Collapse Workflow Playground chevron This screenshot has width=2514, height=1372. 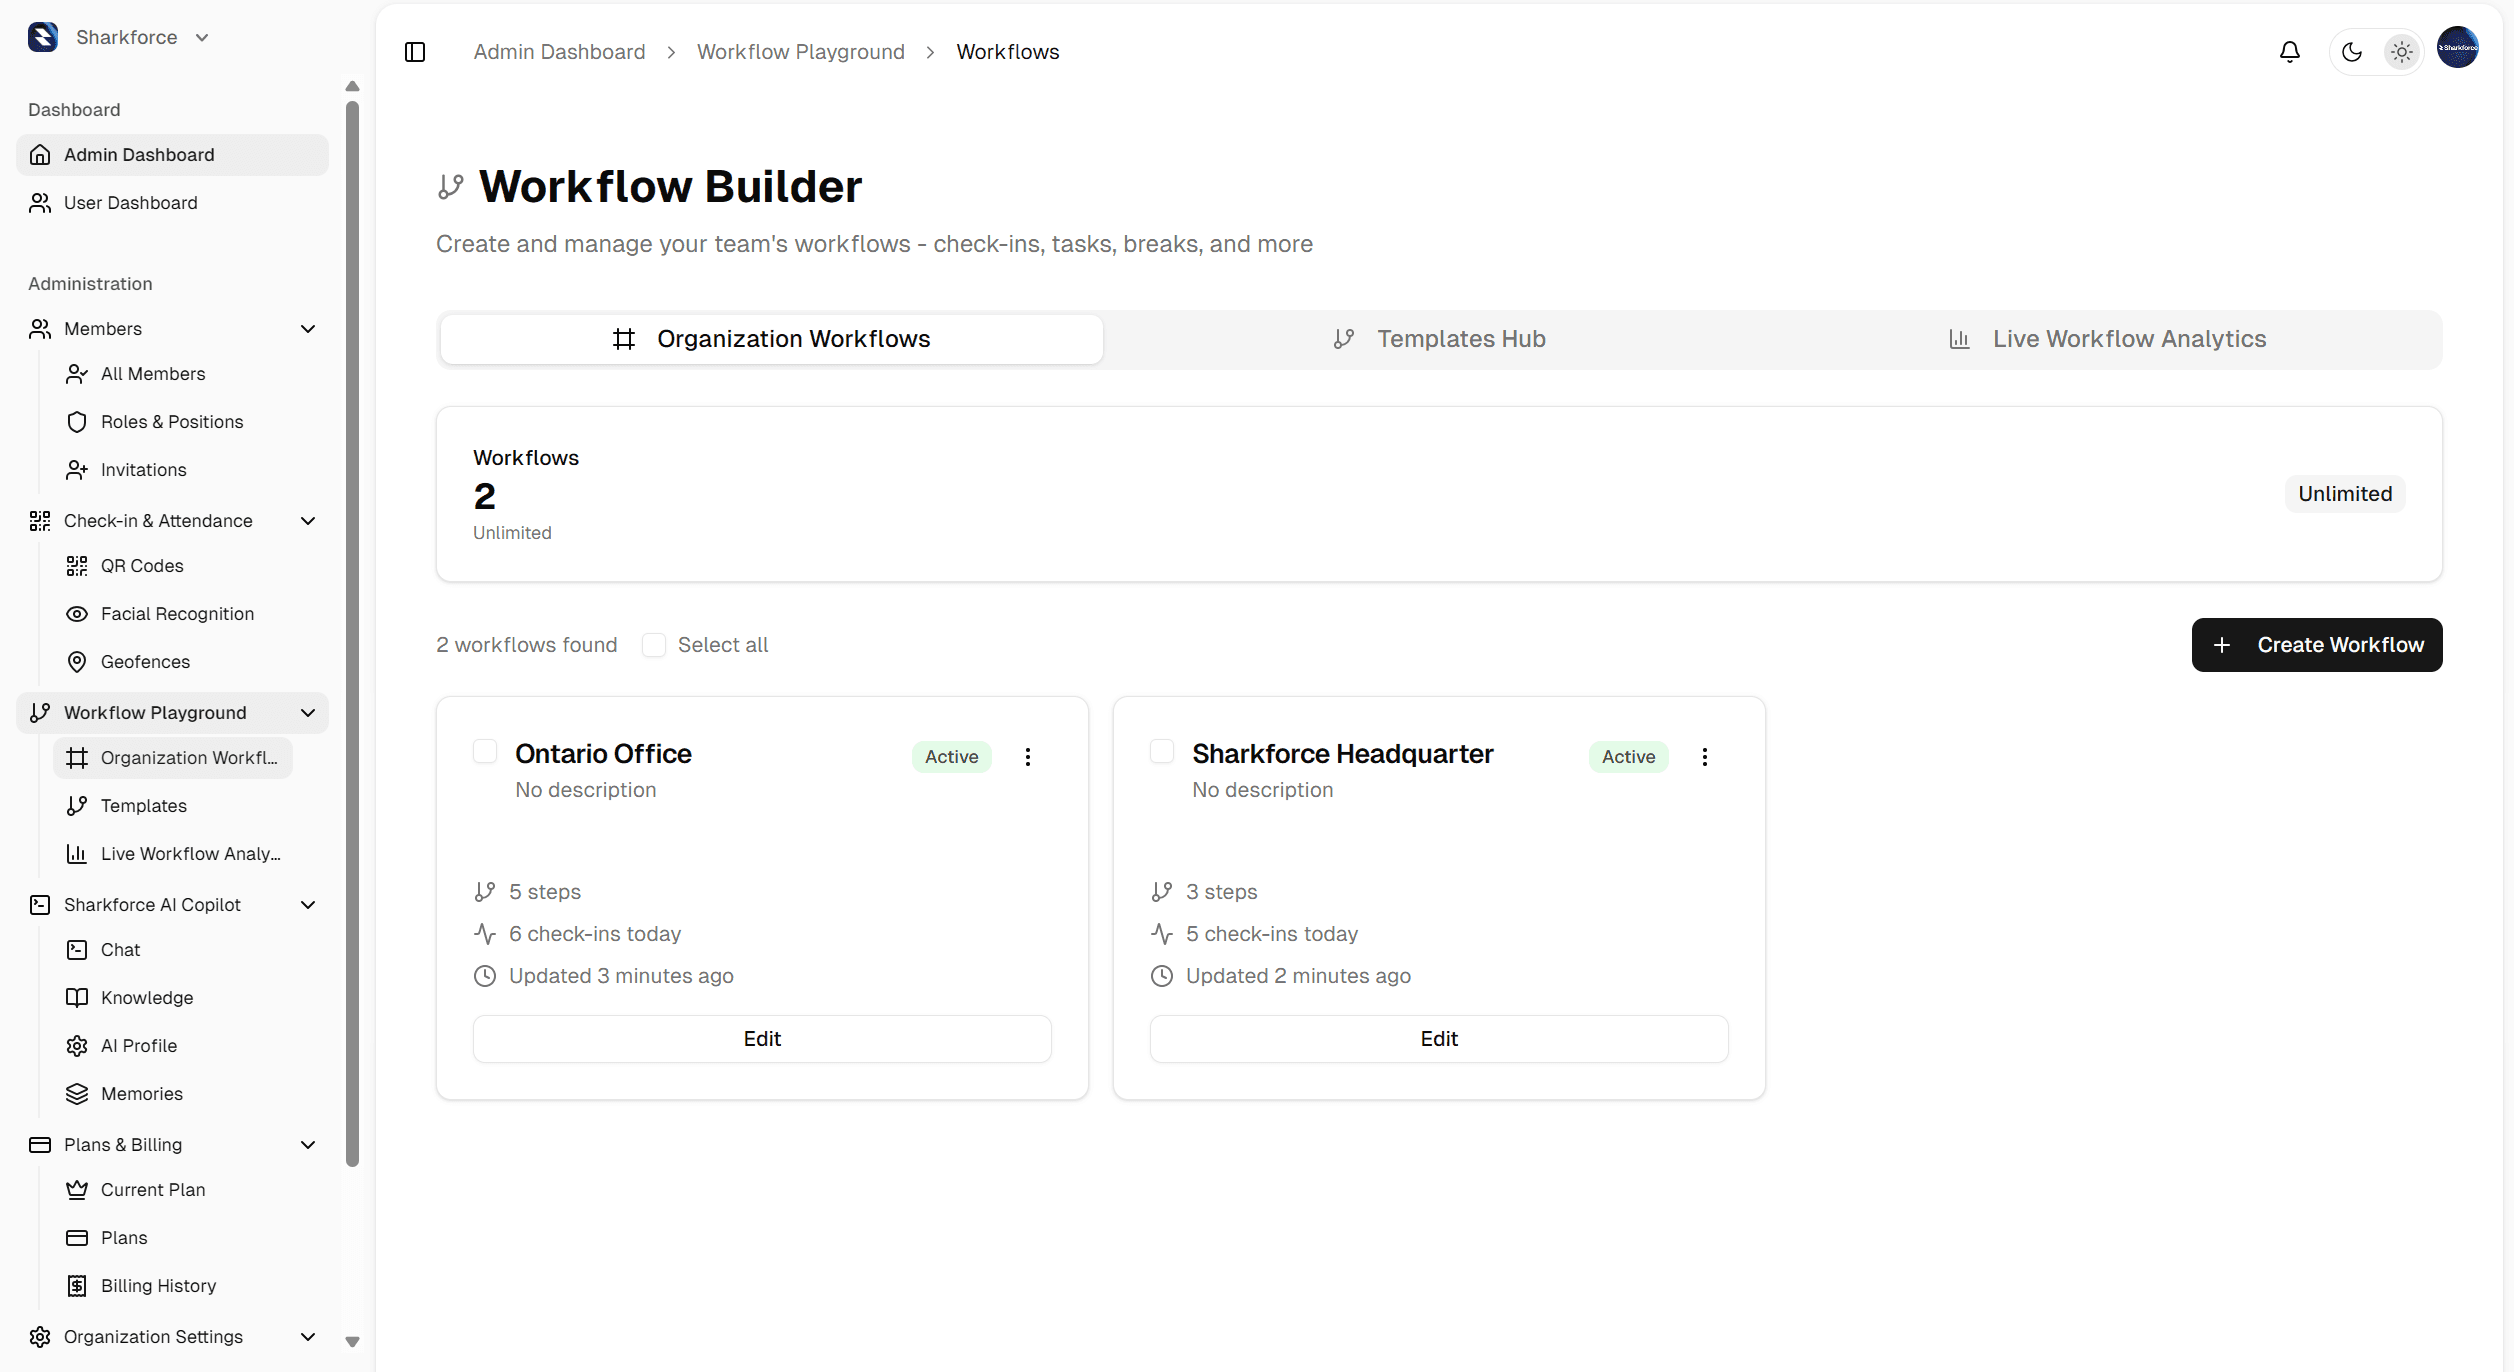(x=308, y=713)
